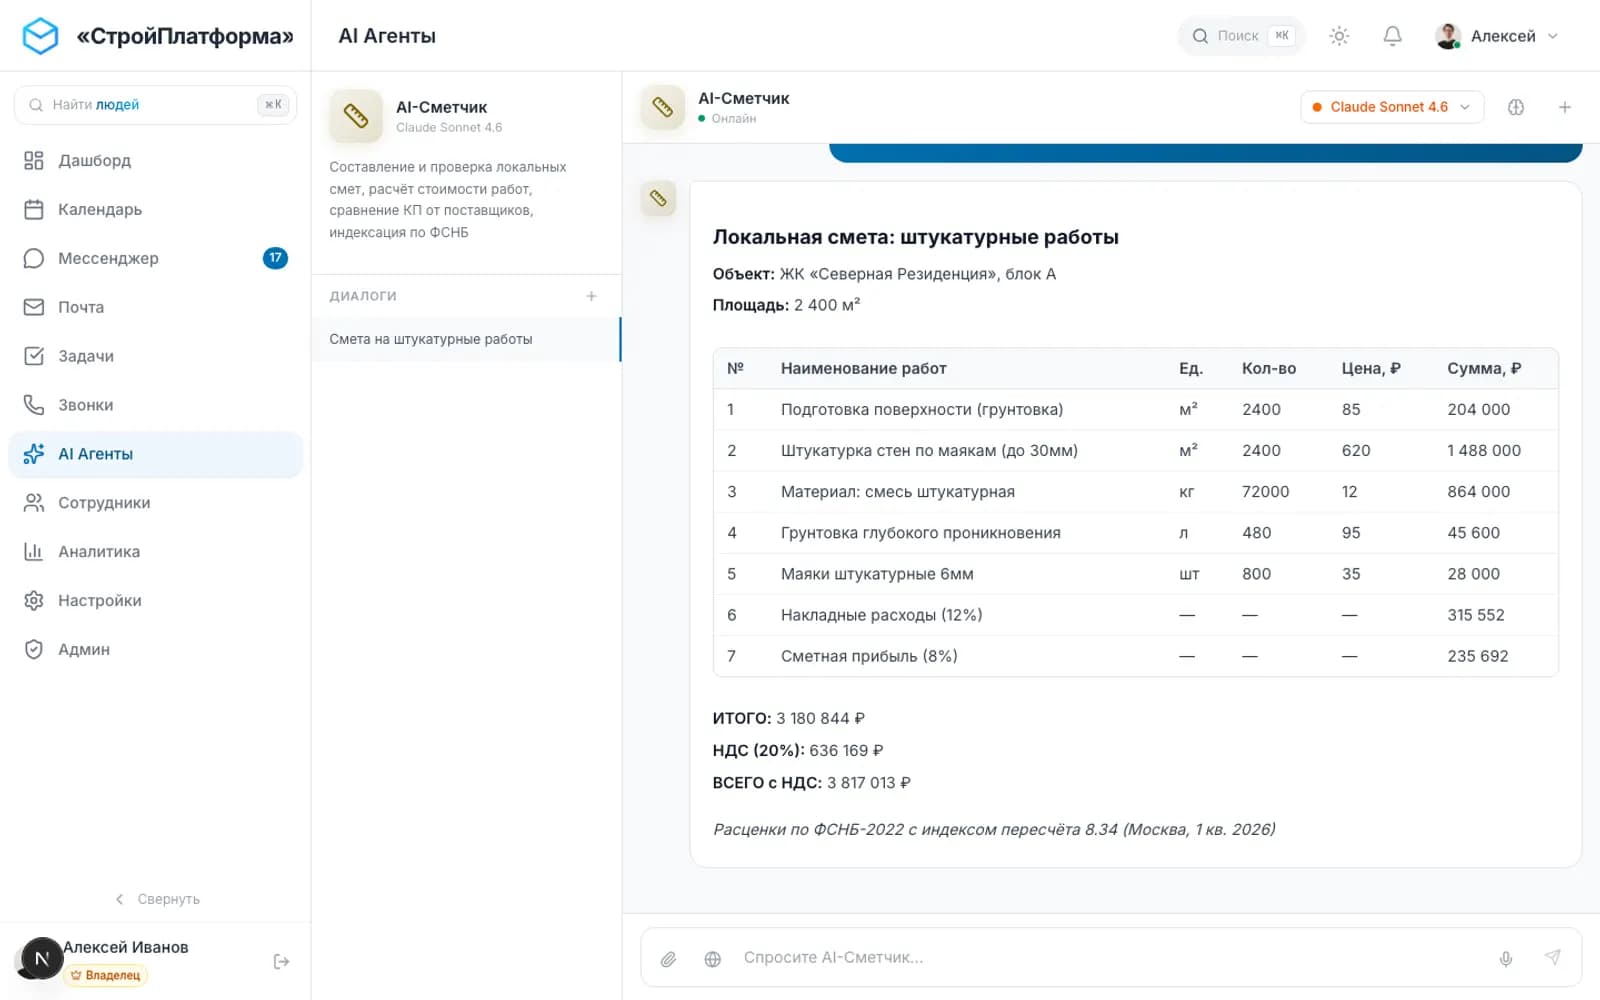
Task: Attach a file with paperclip icon
Action: point(668,959)
